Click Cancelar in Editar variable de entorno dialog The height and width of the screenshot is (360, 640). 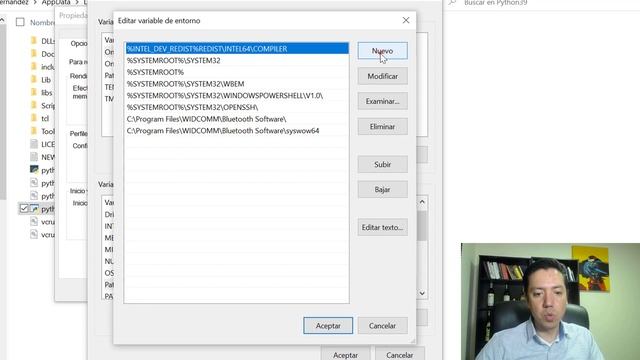[382, 326]
